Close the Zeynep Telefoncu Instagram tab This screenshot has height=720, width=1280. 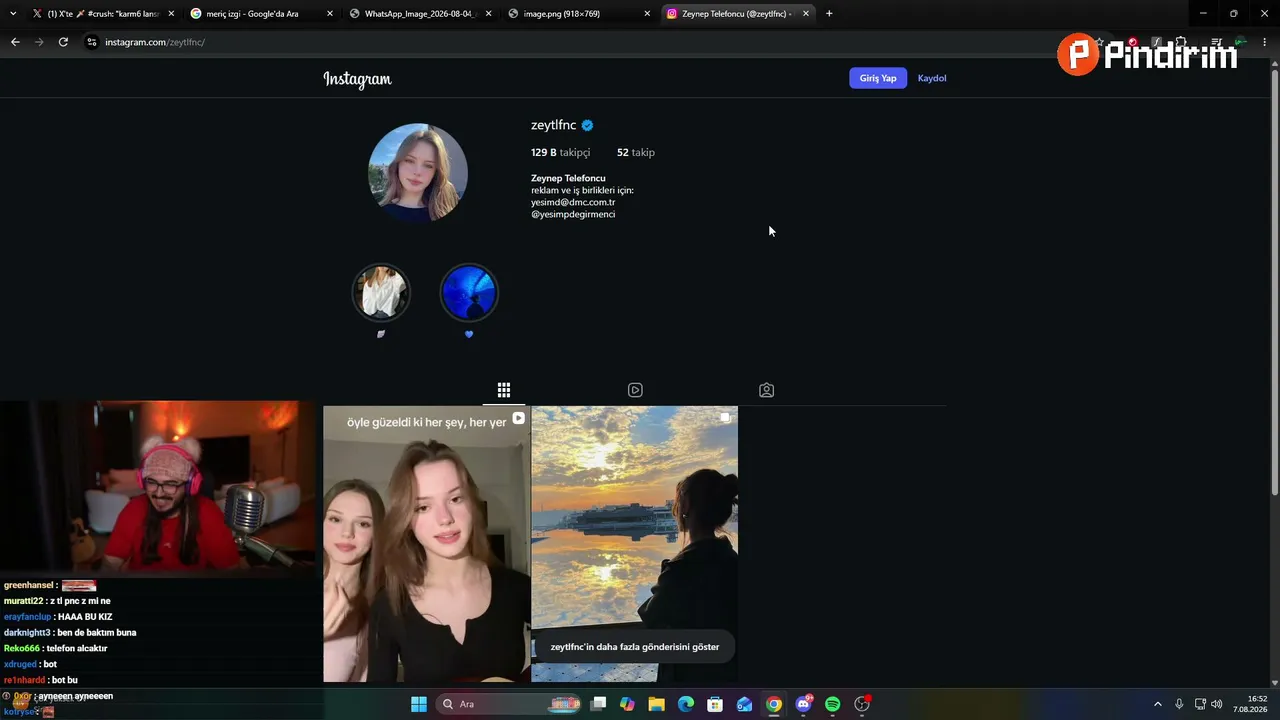tap(806, 14)
